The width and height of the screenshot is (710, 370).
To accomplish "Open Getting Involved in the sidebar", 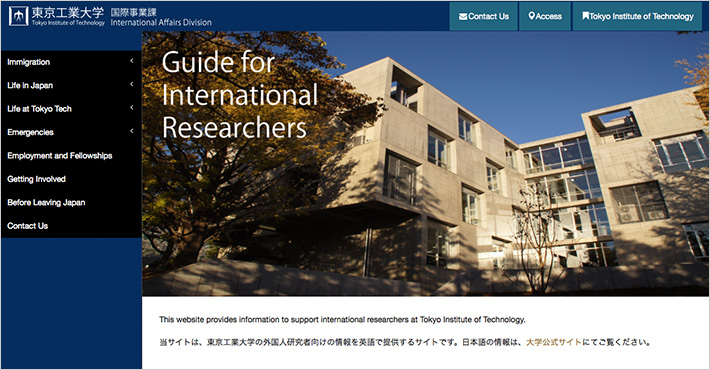I will pos(71,179).
